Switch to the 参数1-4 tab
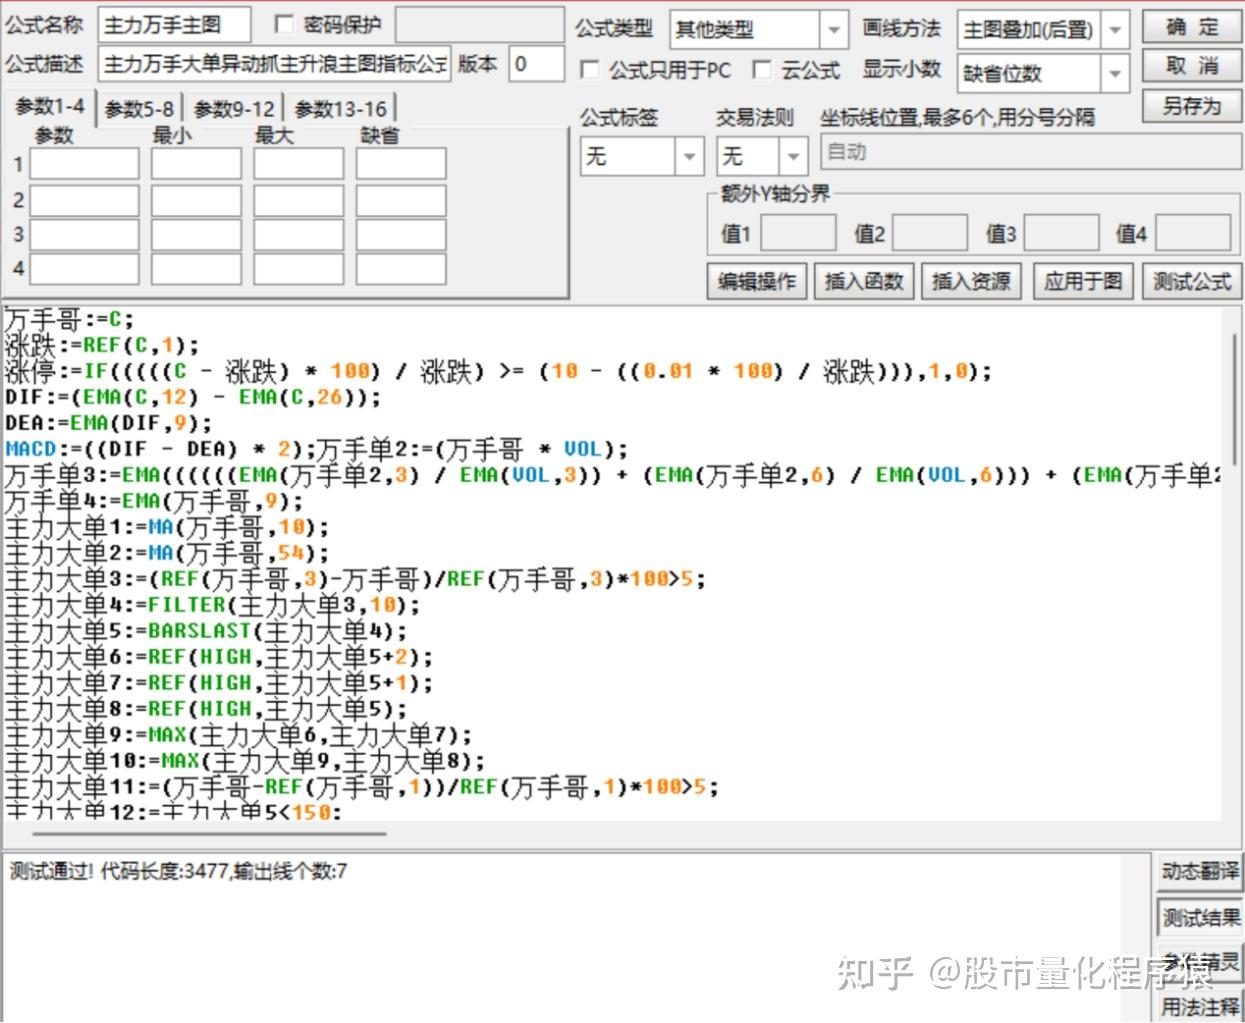Viewport: 1245px width, 1023px height. point(51,106)
